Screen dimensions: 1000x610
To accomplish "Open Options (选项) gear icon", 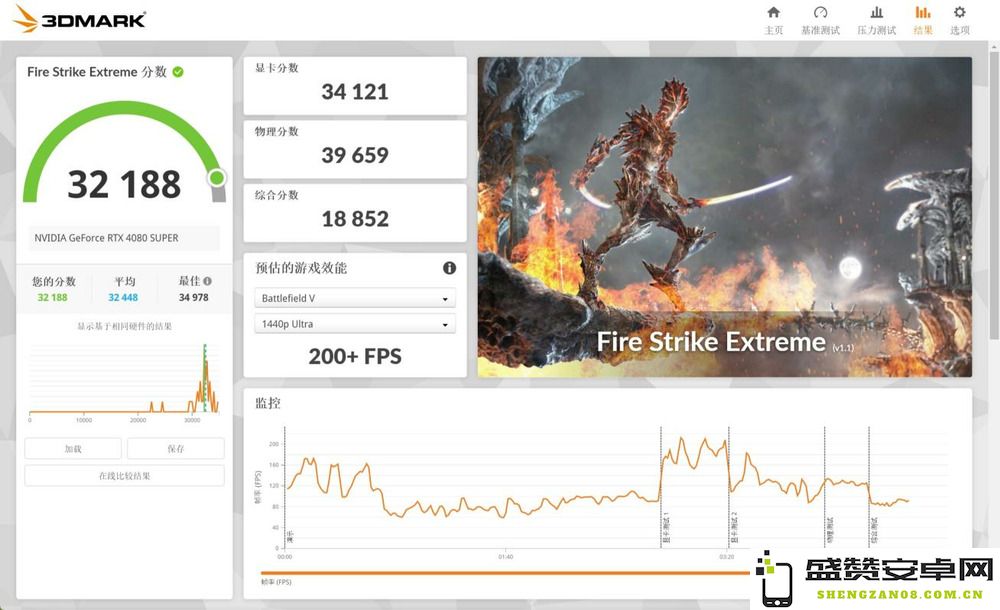I will pyautogui.click(x=959, y=12).
